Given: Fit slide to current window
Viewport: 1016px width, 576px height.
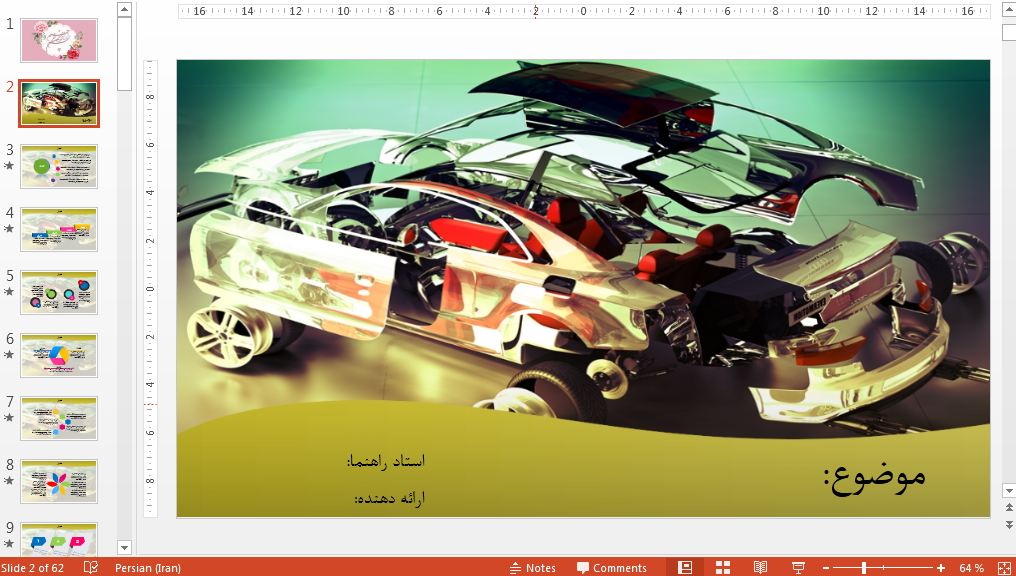Looking at the screenshot, I should click(1004, 567).
